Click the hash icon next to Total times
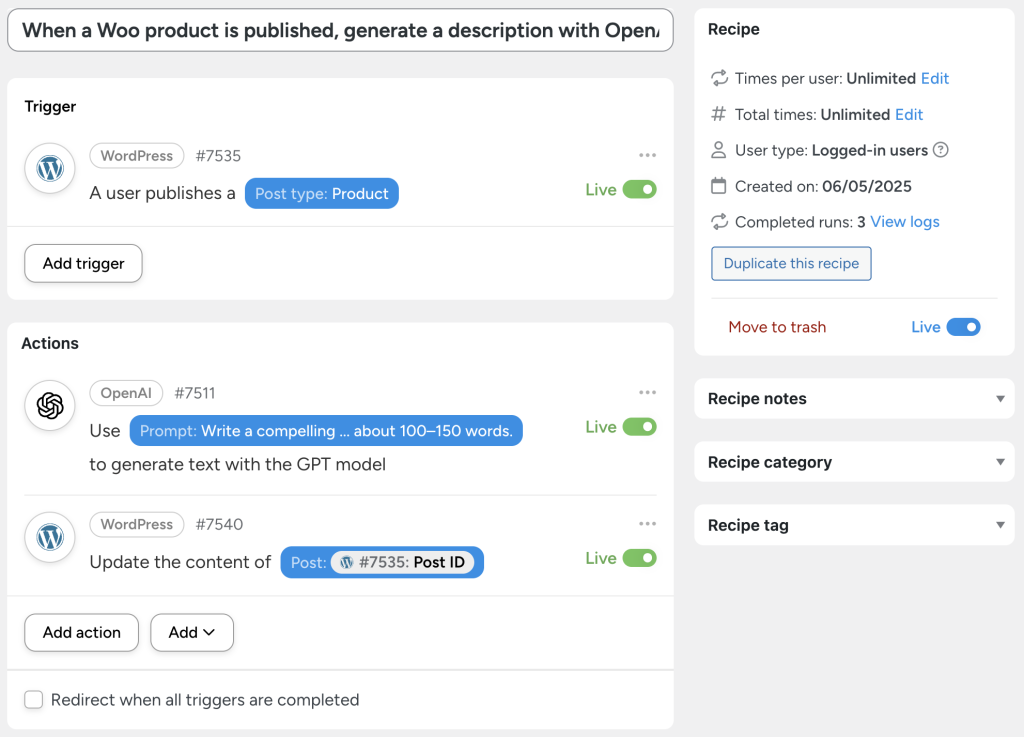Viewport: 1024px width, 737px height. click(718, 114)
